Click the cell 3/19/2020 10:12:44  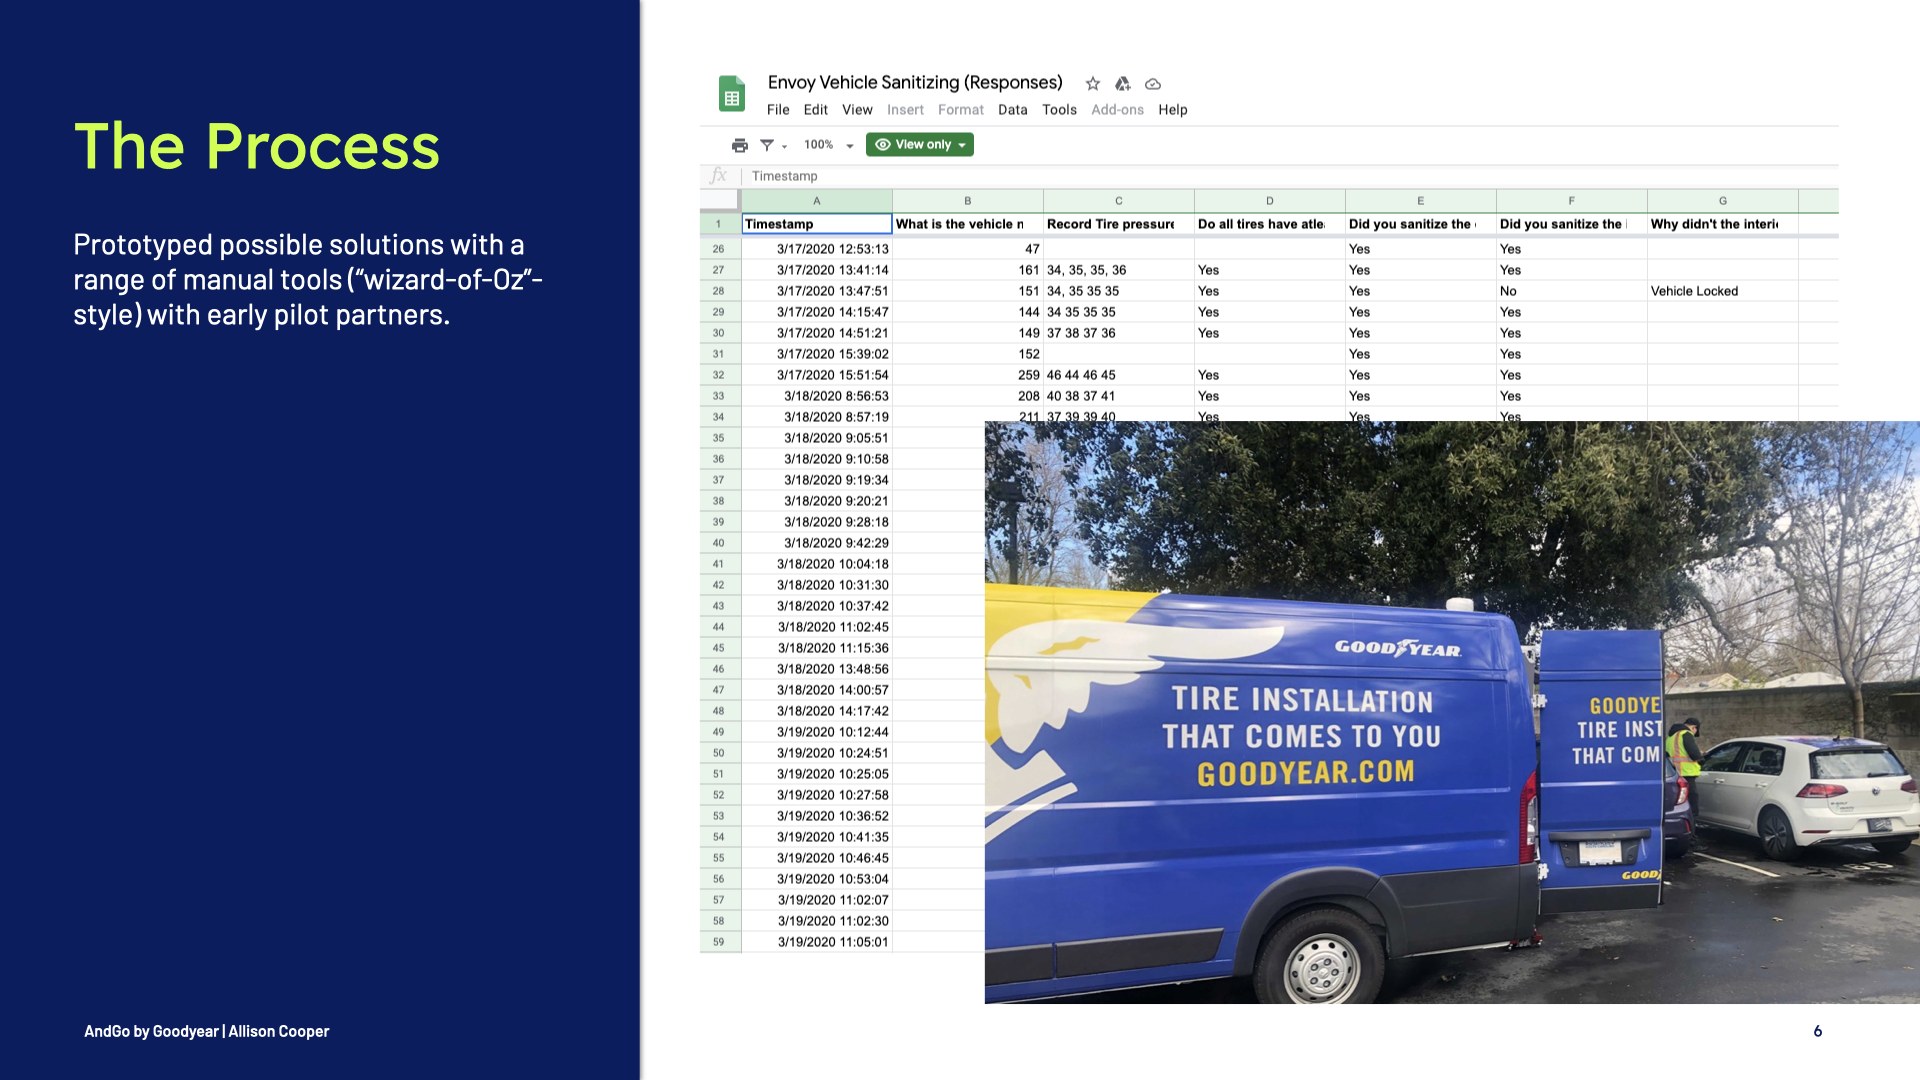click(x=817, y=732)
